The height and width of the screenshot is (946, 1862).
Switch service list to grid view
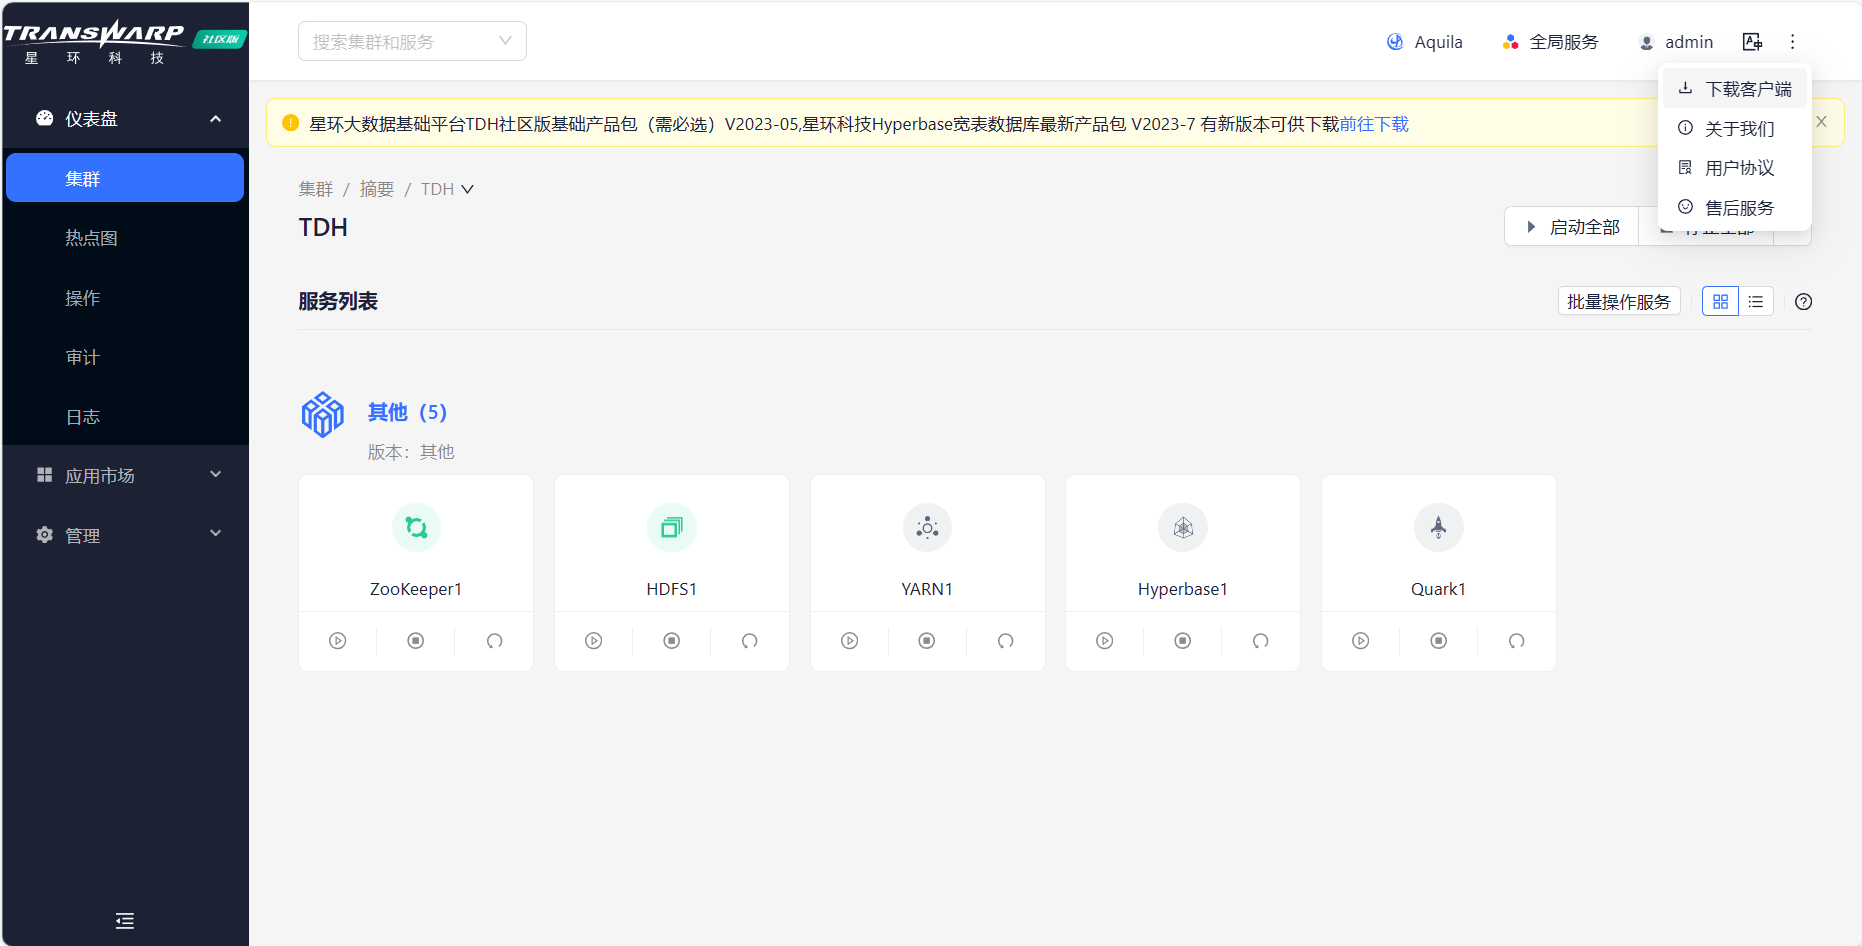[1720, 301]
